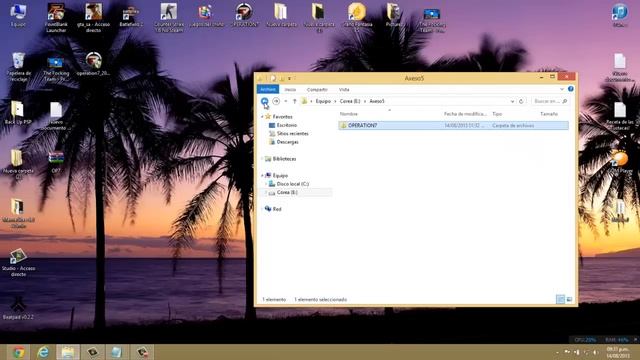Open the Inicio ribbon tab
This screenshot has width=640, height=360.
(290, 89)
